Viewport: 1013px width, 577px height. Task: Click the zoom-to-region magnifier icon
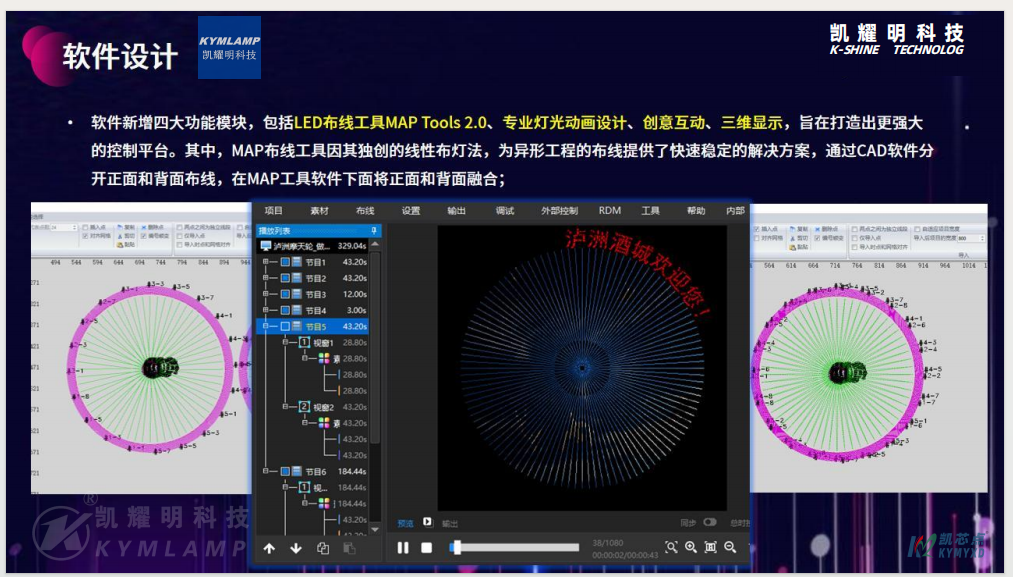click(671, 547)
